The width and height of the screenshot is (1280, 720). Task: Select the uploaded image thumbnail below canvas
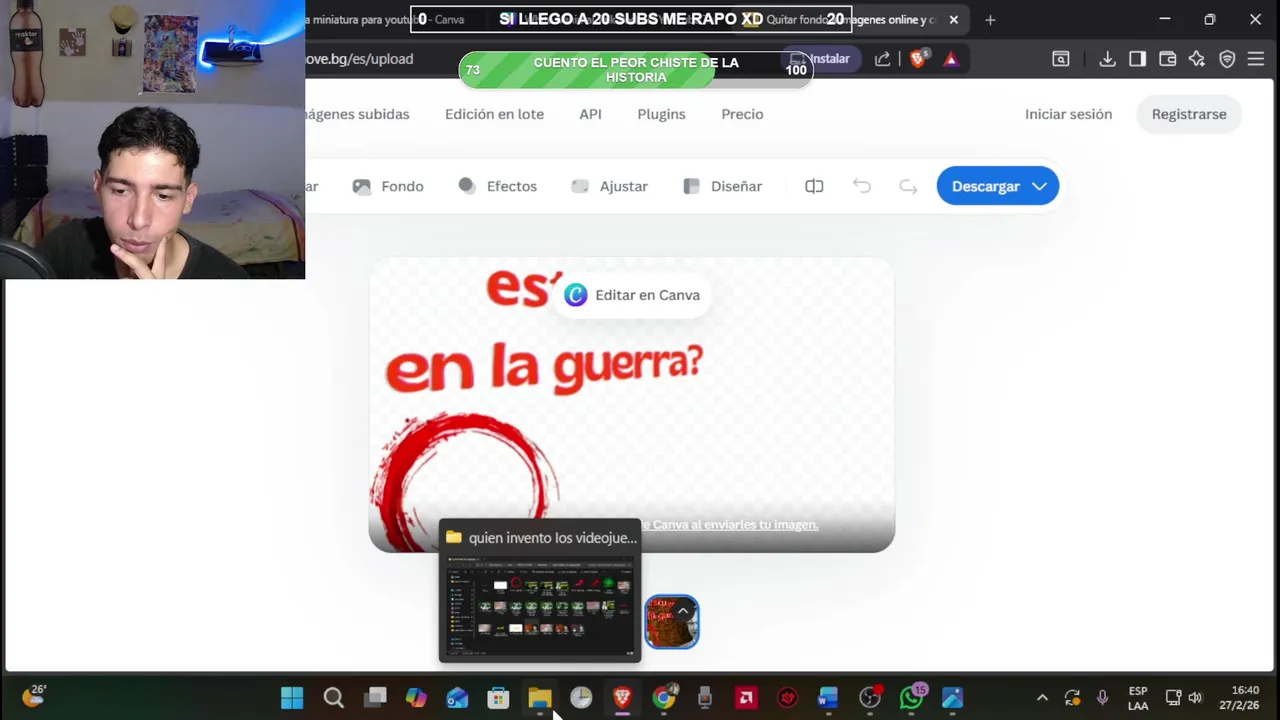pyautogui.click(x=672, y=622)
